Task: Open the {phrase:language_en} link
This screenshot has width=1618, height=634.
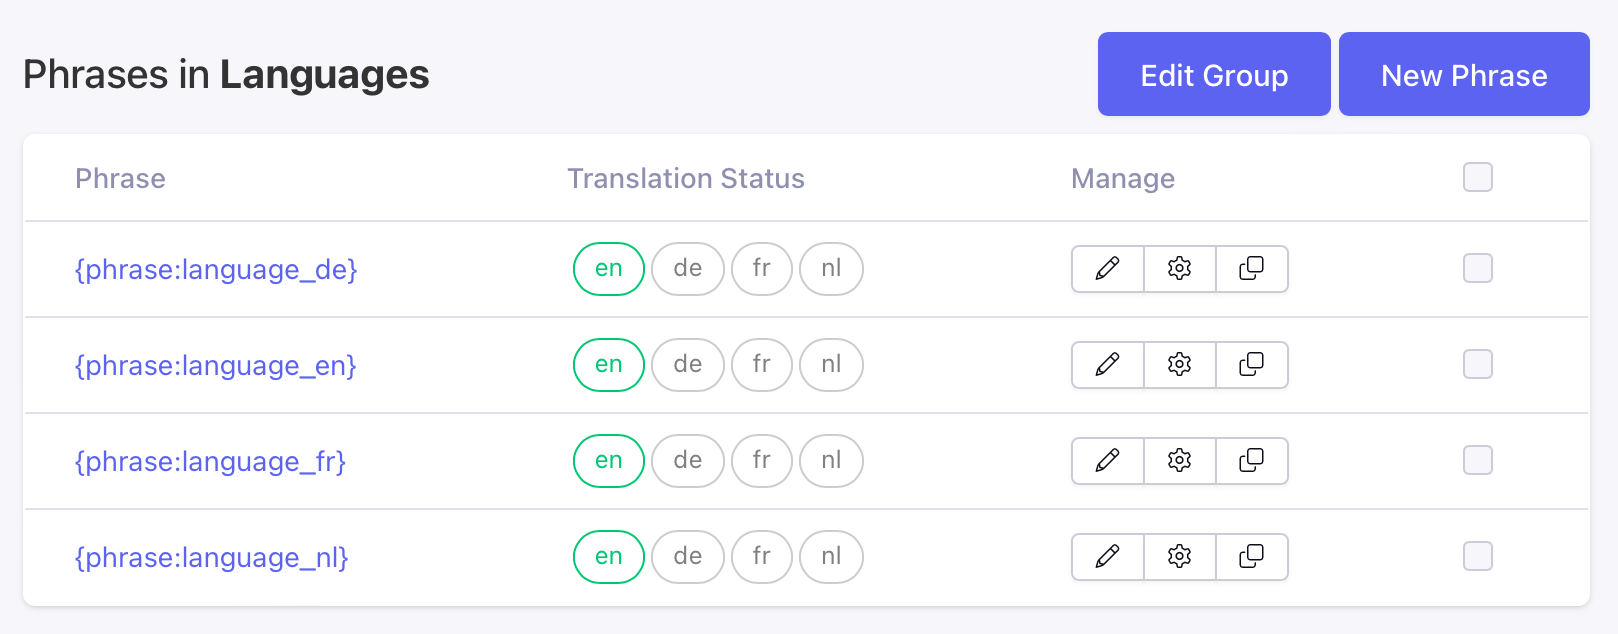Action: pyautogui.click(x=216, y=366)
